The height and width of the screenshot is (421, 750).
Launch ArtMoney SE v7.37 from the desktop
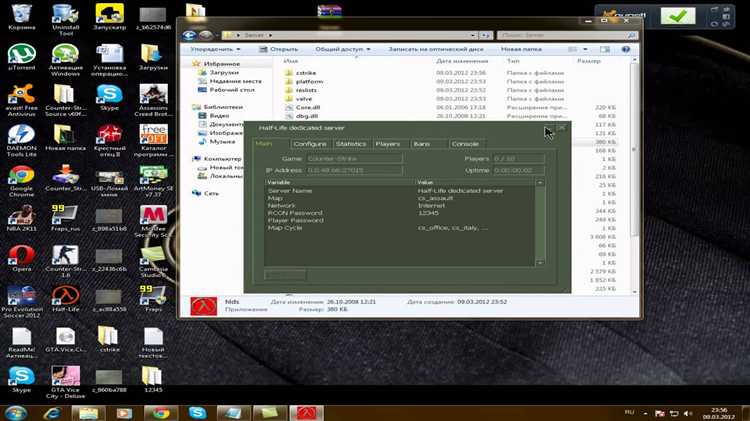(x=153, y=180)
